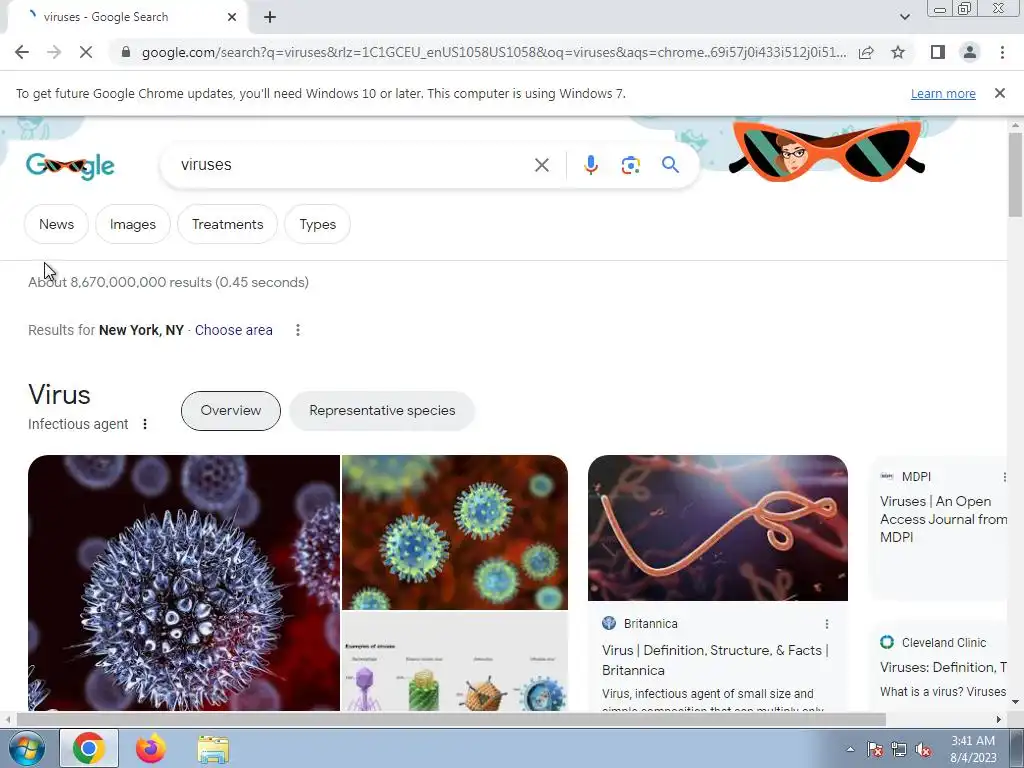Bookmark this page with the star icon
The image size is (1024, 768).
(898, 52)
